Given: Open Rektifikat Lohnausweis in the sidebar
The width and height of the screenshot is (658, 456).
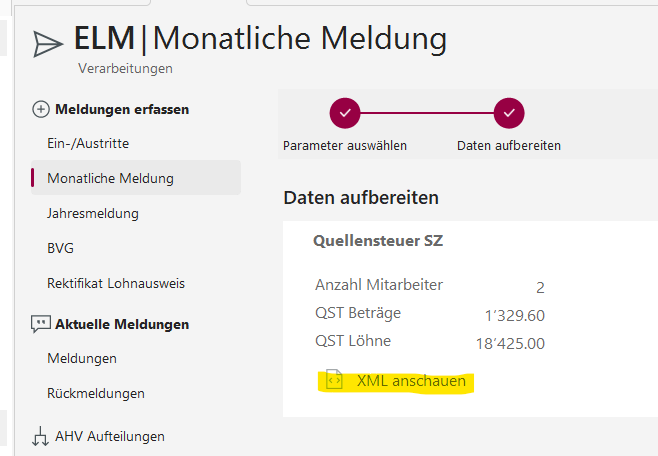Looking at the screenshot, I should pos(116,284).
